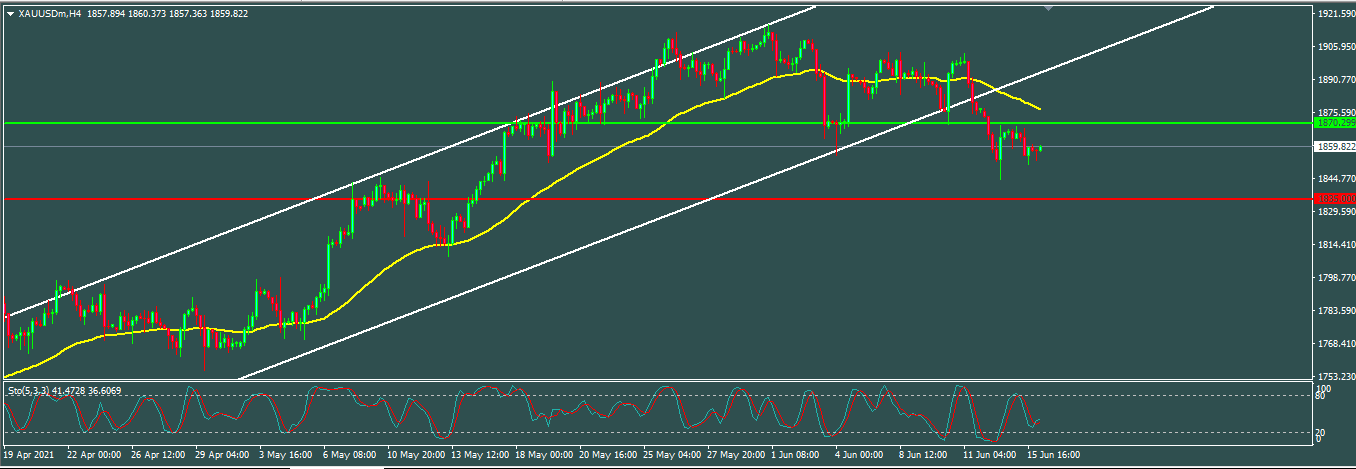Click the dropdown triangle beside XAUUSDm,H4
The image size is (1356, 469).
point(10,13)
